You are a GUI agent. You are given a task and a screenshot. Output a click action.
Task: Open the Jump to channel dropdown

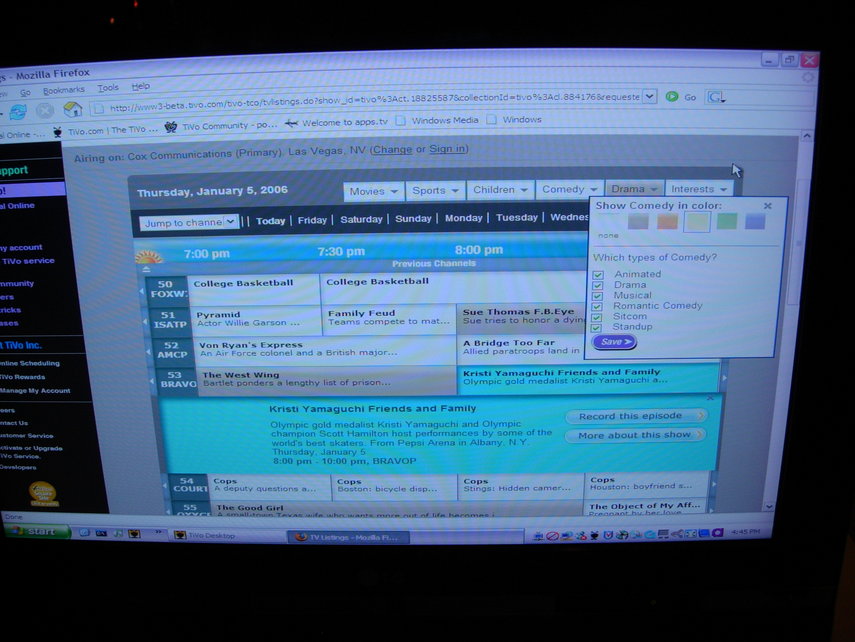point(189,223)
